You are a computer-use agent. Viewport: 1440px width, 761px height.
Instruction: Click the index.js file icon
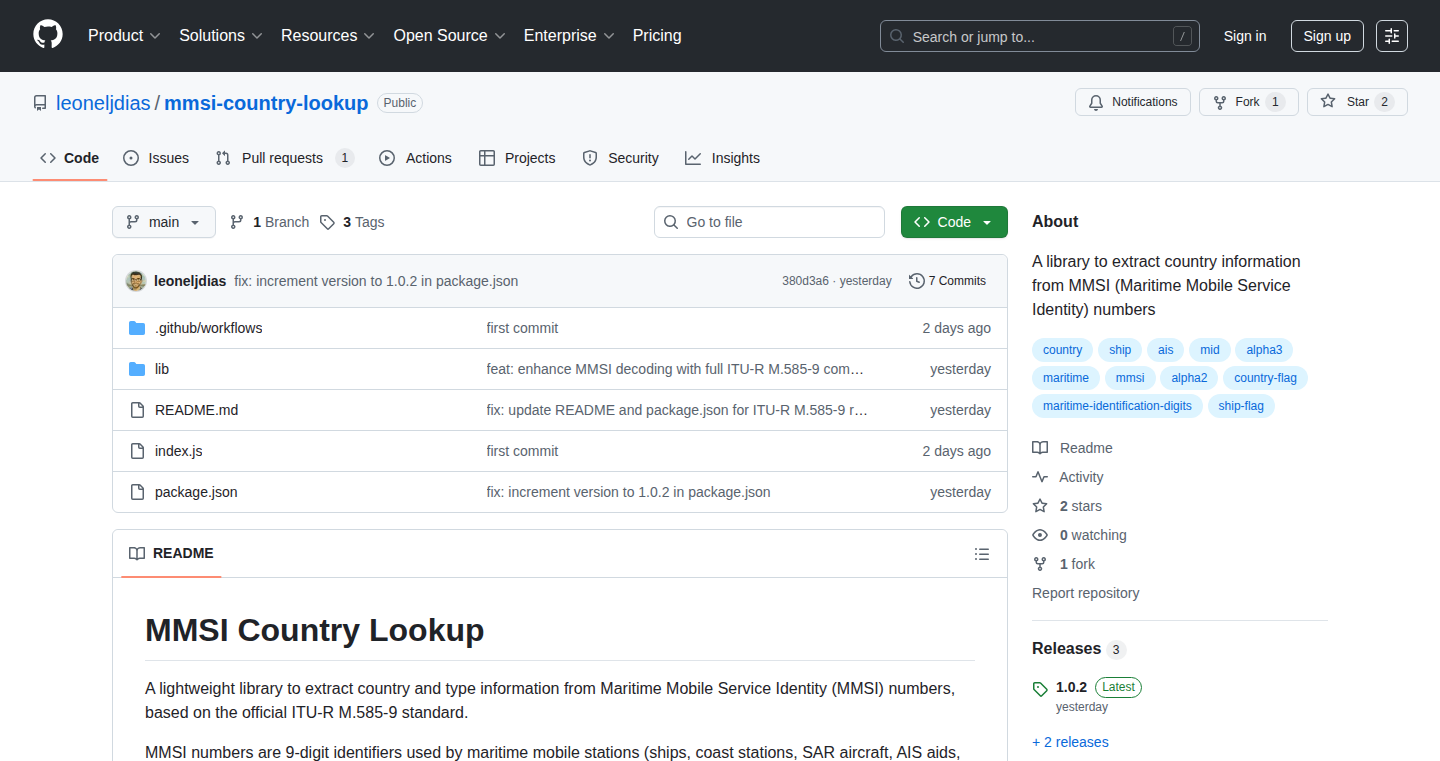pyautogui.click(x=137, y=451)
